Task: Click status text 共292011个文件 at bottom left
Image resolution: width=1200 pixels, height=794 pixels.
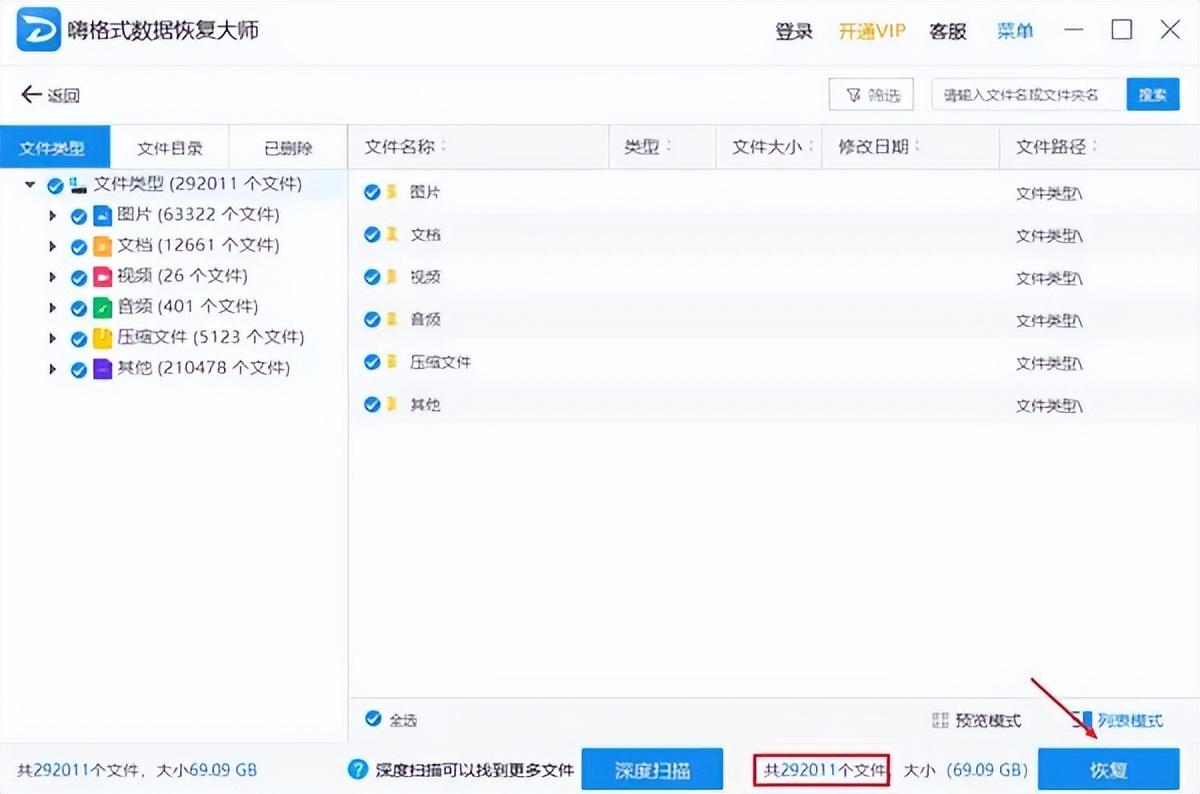Action: [x=80, y=771]
